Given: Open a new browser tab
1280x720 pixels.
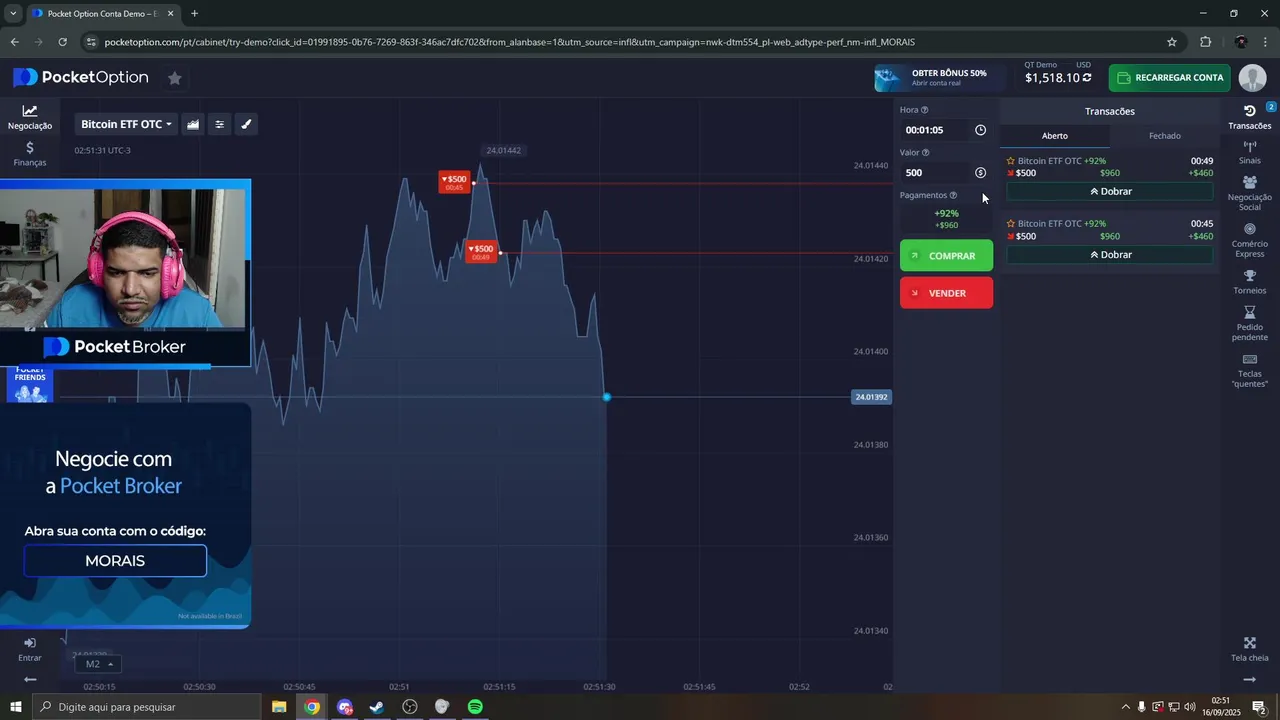Looking at the screenshot, I should pos(194,14).
